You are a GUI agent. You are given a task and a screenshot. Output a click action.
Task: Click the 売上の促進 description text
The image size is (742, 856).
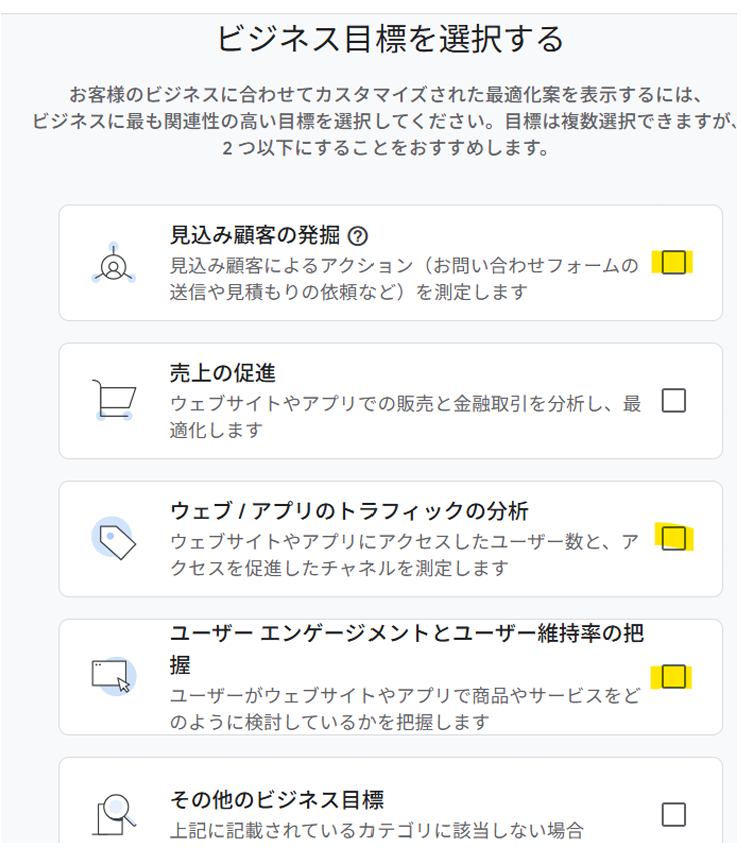405,417
